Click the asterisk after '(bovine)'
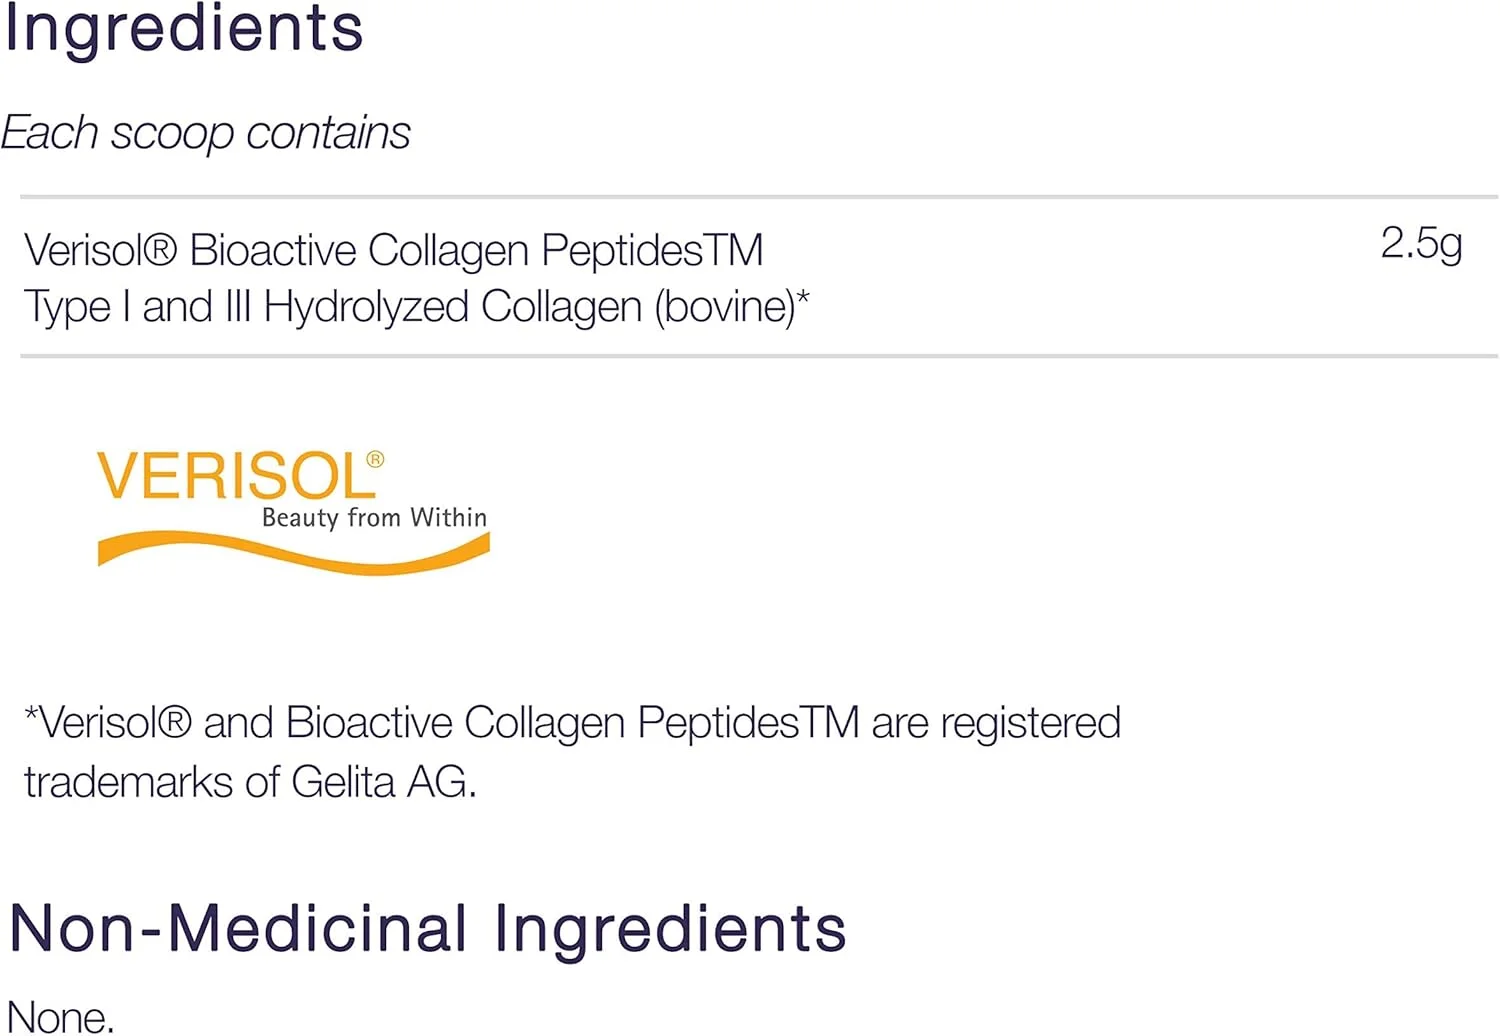1500x1036 pixels. click(803, 297)
